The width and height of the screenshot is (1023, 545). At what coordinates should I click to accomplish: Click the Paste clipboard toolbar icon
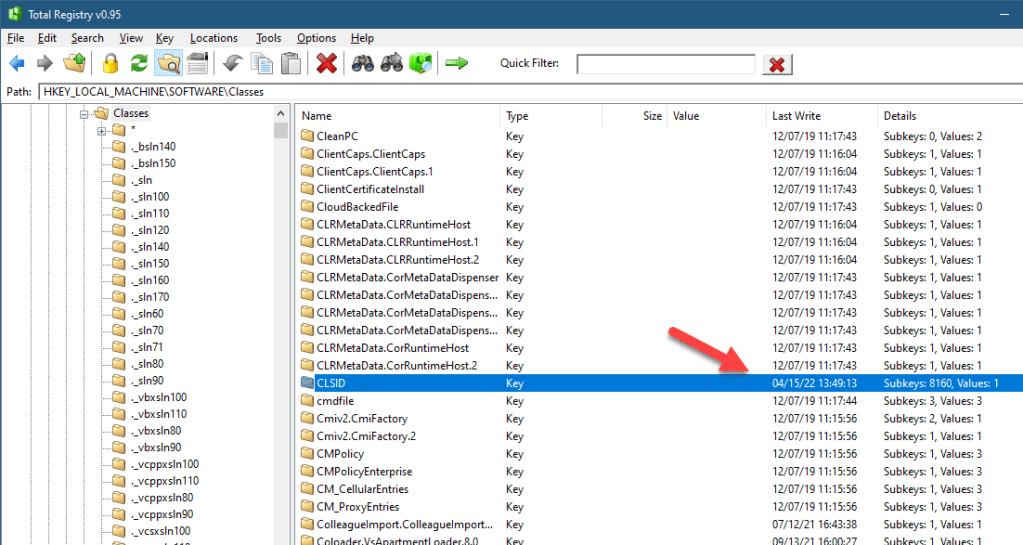pyautogui.click(x=291, y=64)
